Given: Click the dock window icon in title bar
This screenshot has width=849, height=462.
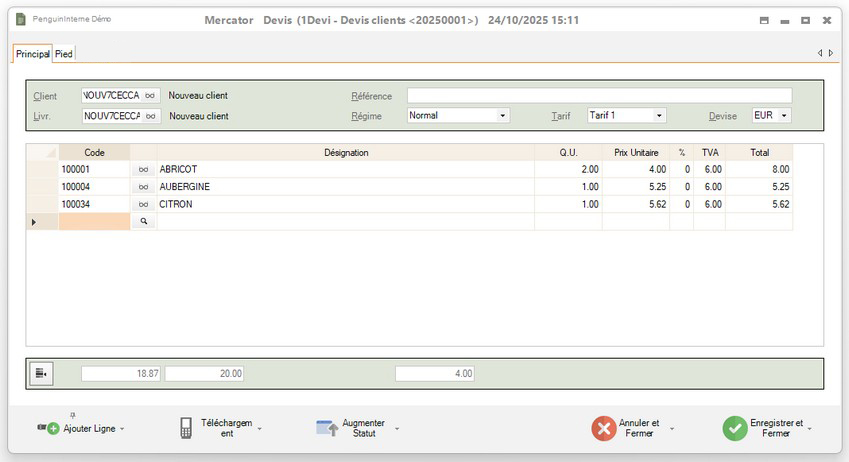Looking at the screenshot, I should 764,21.
